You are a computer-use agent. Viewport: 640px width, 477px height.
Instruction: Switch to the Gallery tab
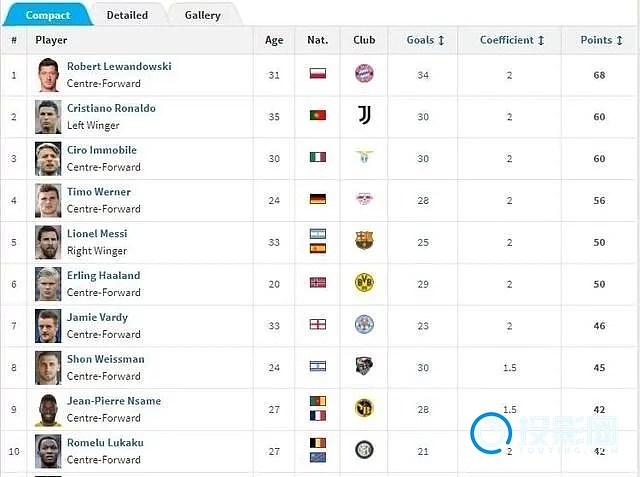coord(202,15)
